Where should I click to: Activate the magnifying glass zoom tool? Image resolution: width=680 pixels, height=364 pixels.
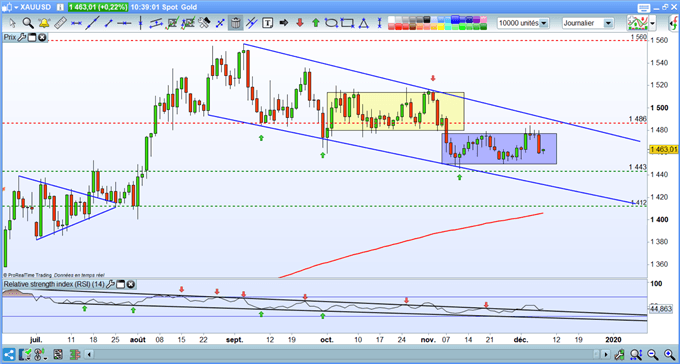coord(28,23)
